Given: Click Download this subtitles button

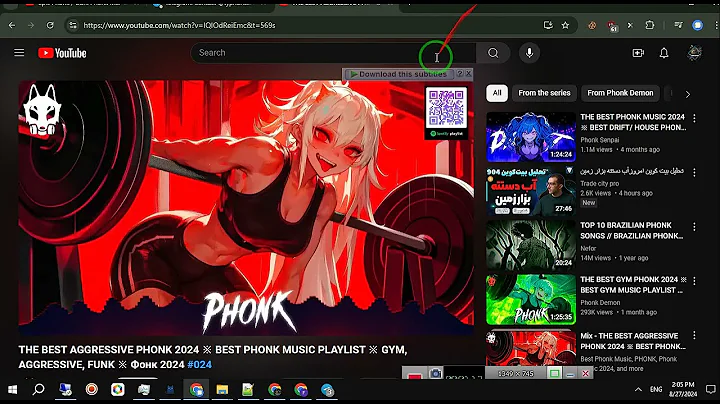Looking at the screenshot, I should pyautogui.click(x=399, y=74).
